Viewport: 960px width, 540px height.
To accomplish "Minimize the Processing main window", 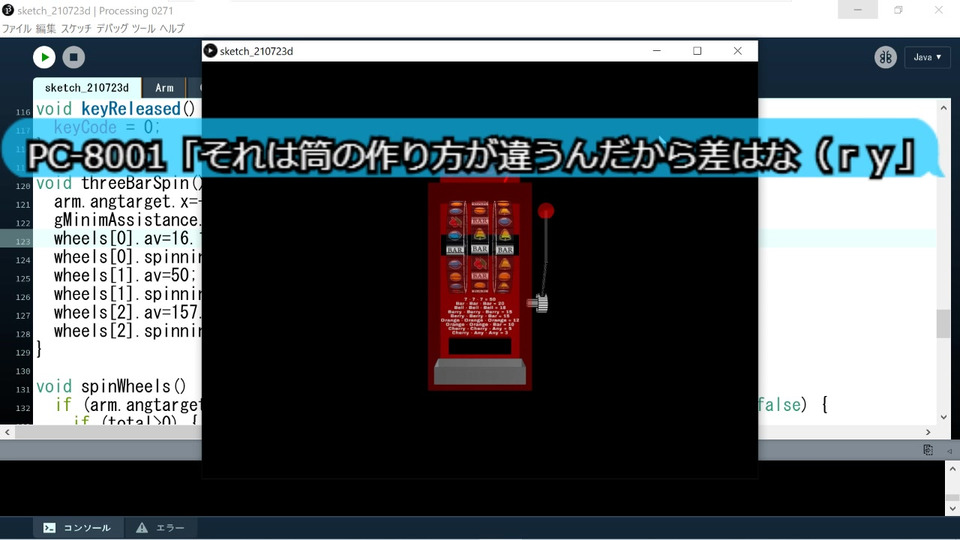I will [858, 10].
